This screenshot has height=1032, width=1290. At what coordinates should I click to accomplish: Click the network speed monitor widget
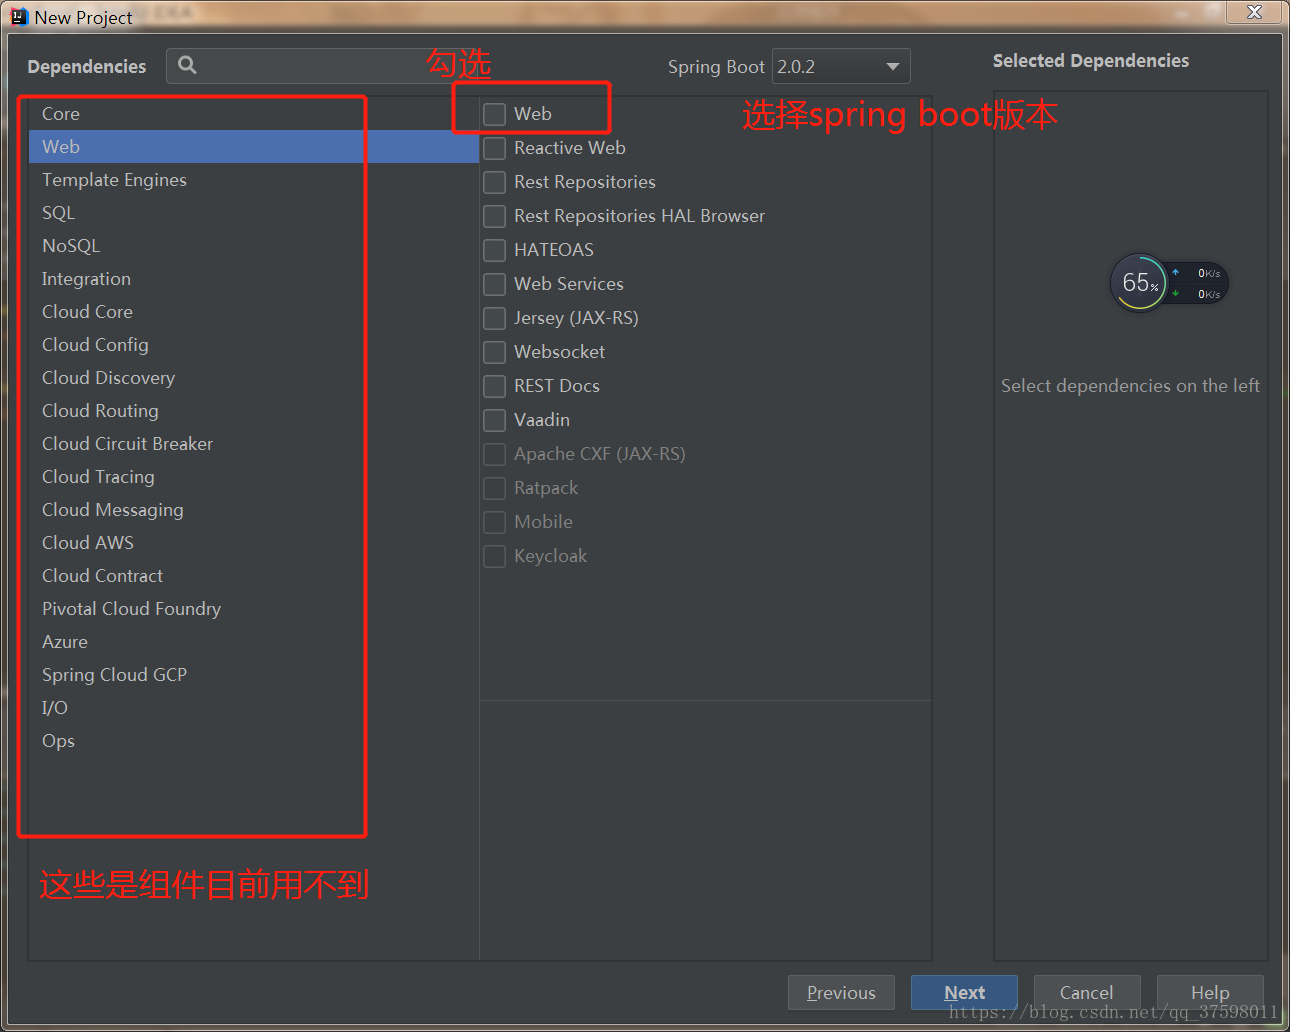click(x=1169, y=283)
